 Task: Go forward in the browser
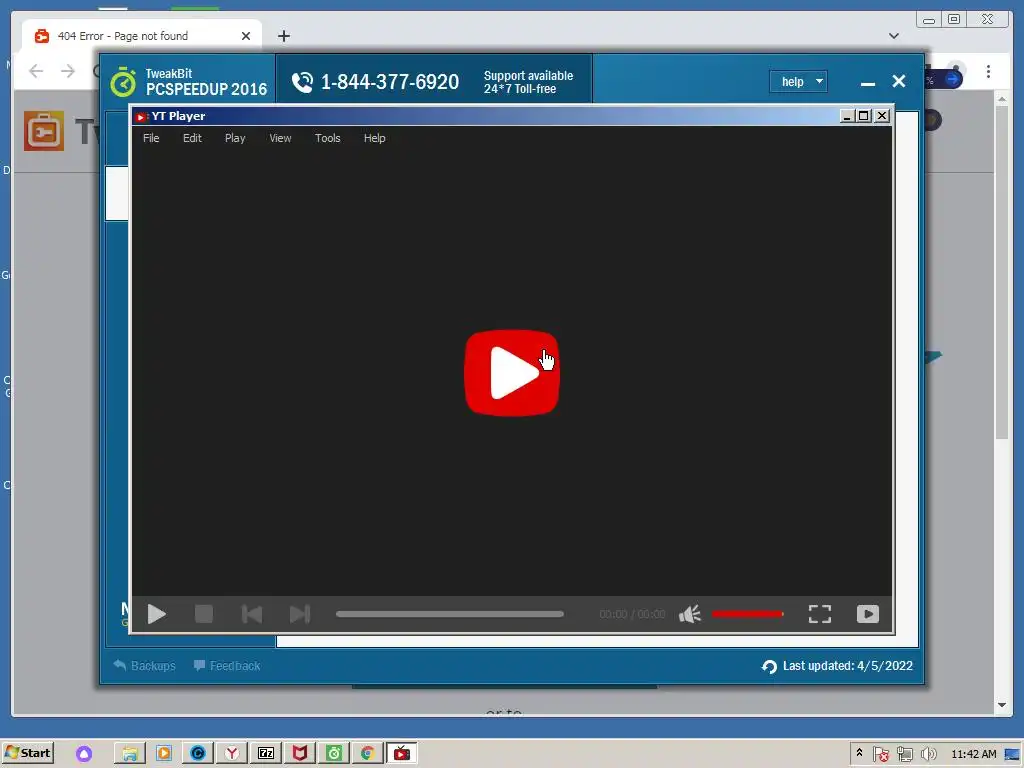tap(67, 71)
